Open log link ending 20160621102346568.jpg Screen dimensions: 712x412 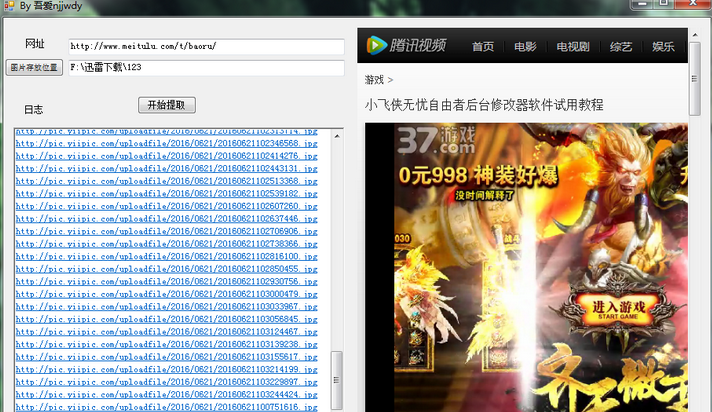coord(167,144)
